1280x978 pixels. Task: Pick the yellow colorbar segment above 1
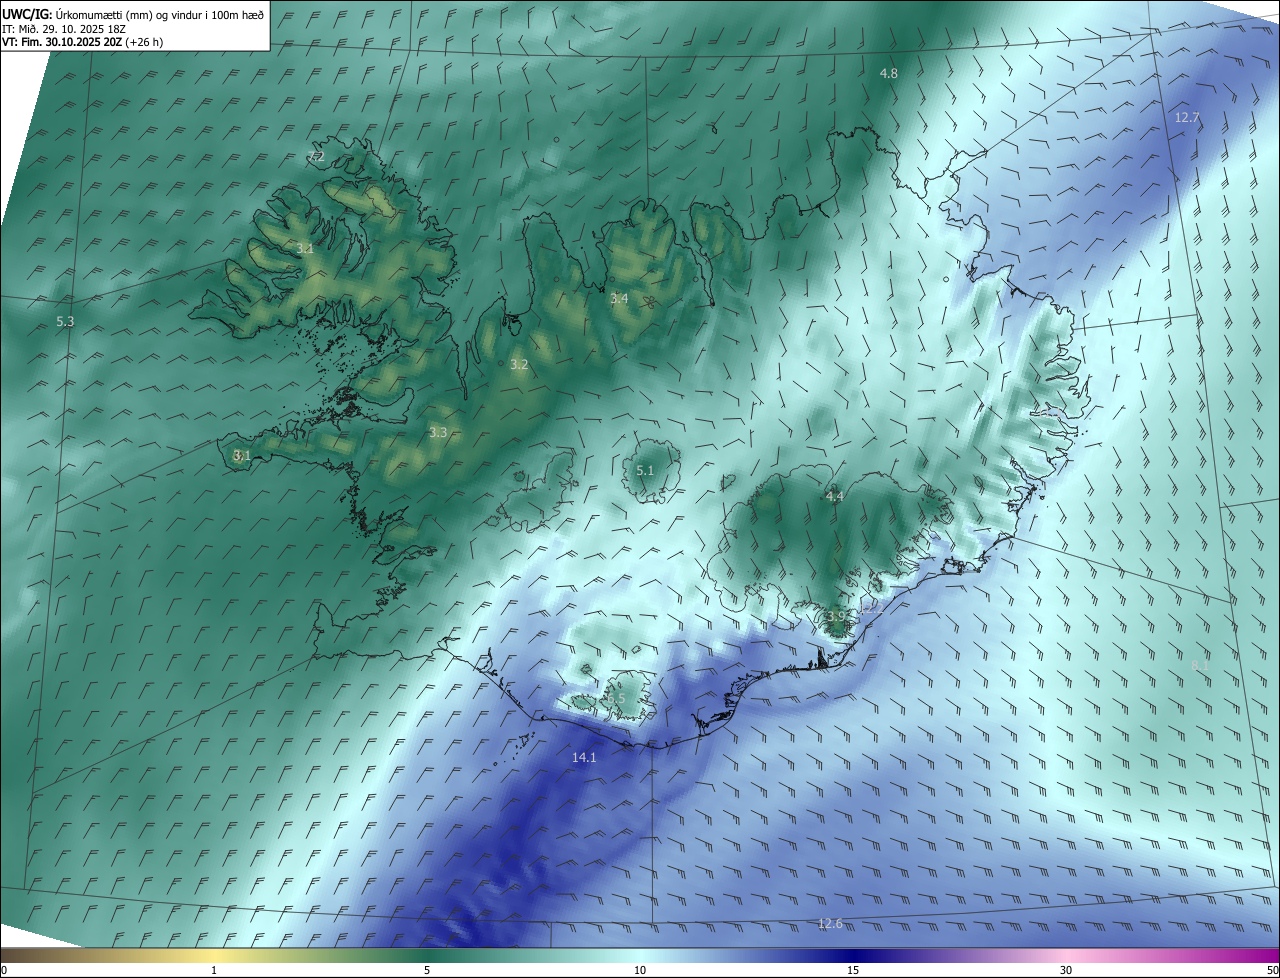tap(215, 956)
